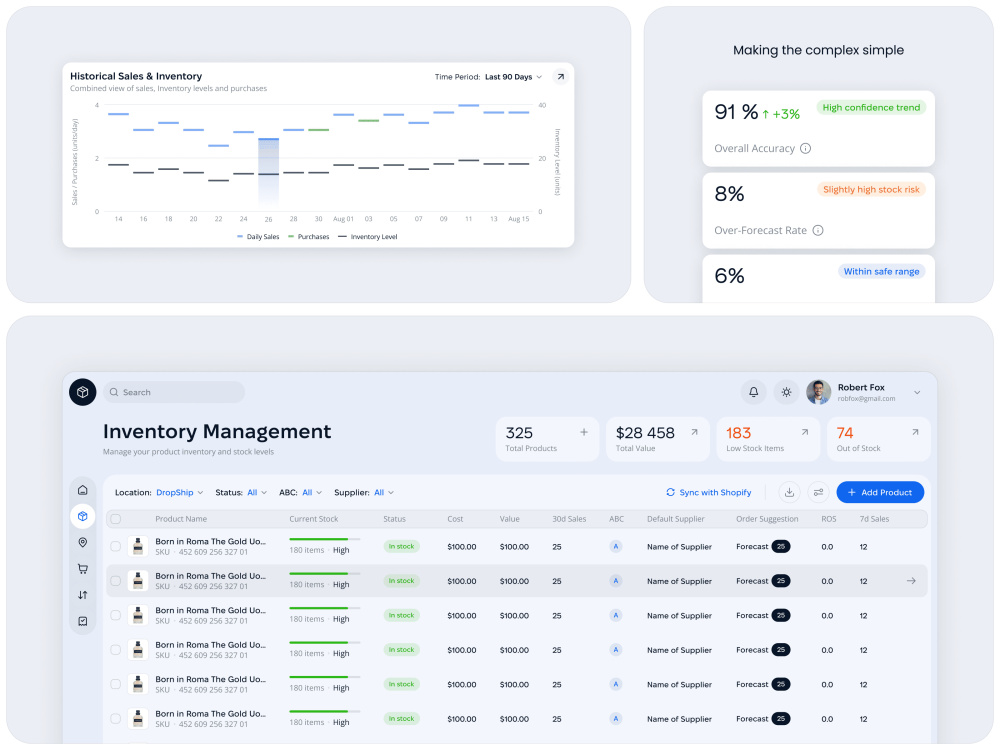Open the notifications bell
Viewport: 1000px width, 750px height.
coord(753,392)
